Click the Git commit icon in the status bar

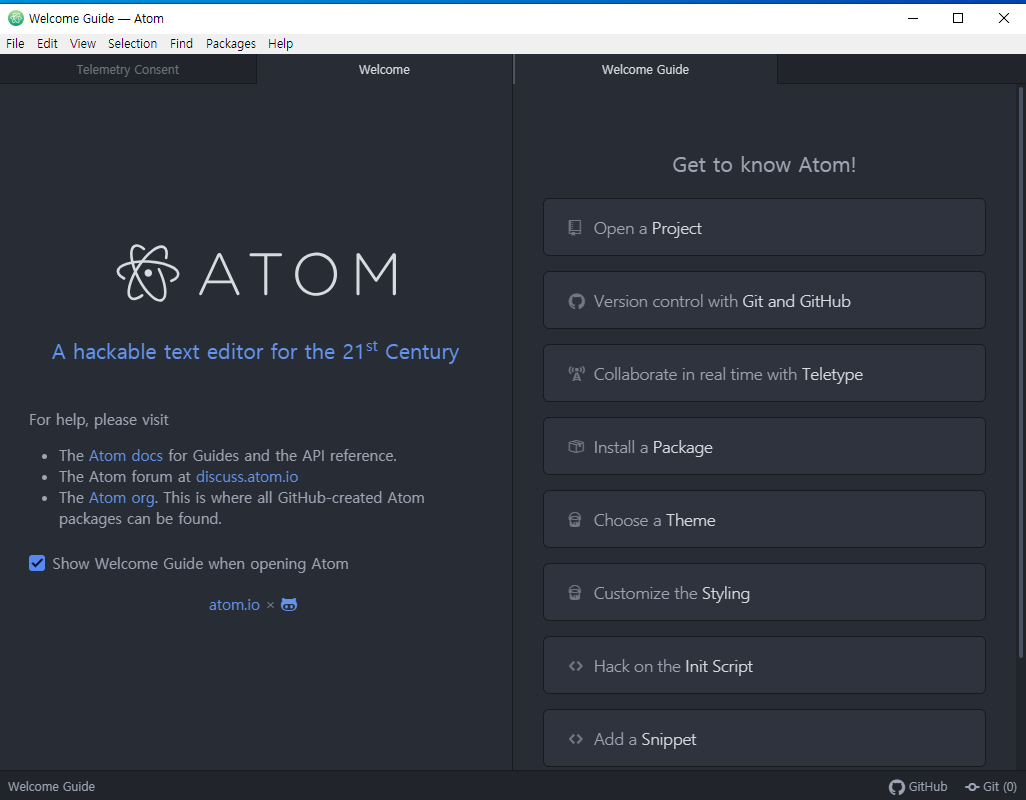[x=972, y=787]
